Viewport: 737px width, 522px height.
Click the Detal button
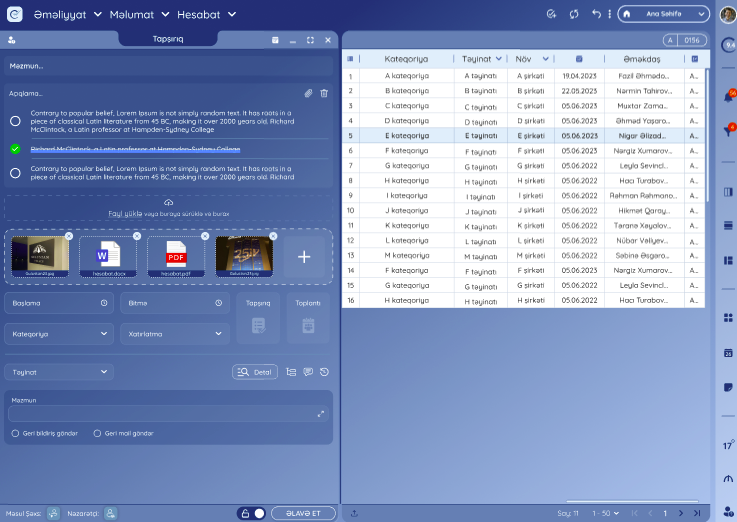[x=255, y=372]
